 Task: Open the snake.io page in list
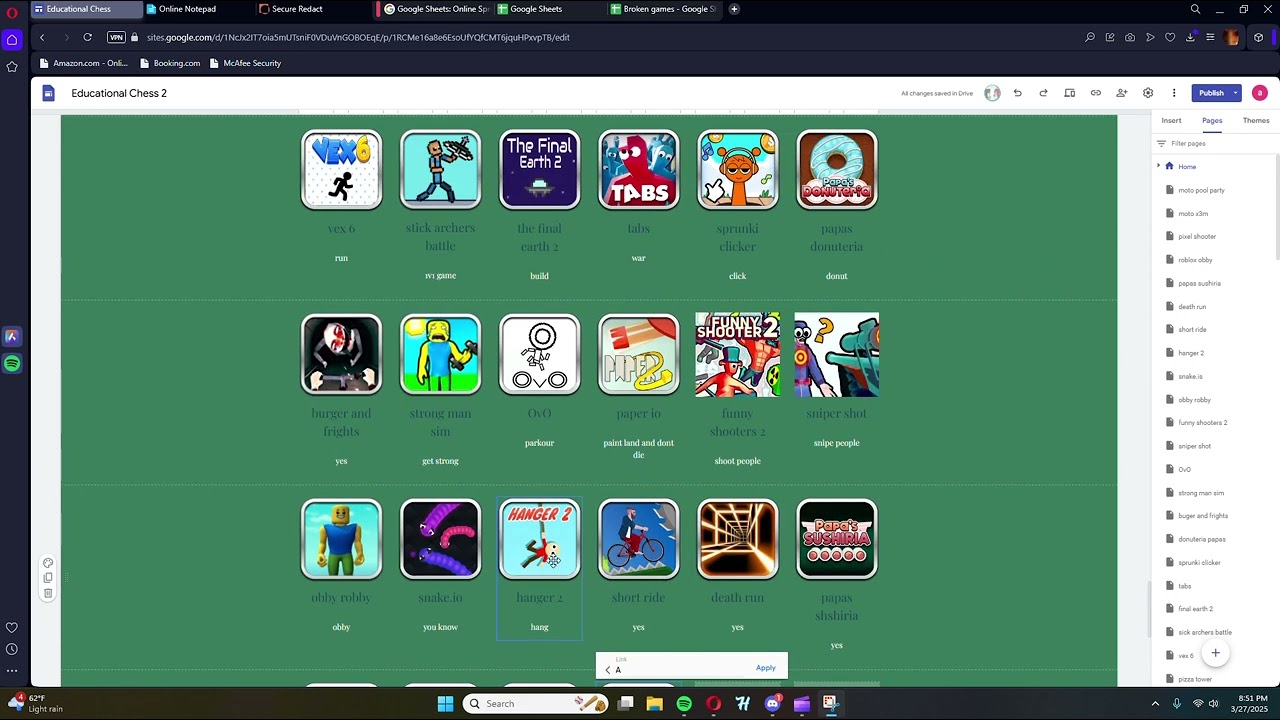1190,376
